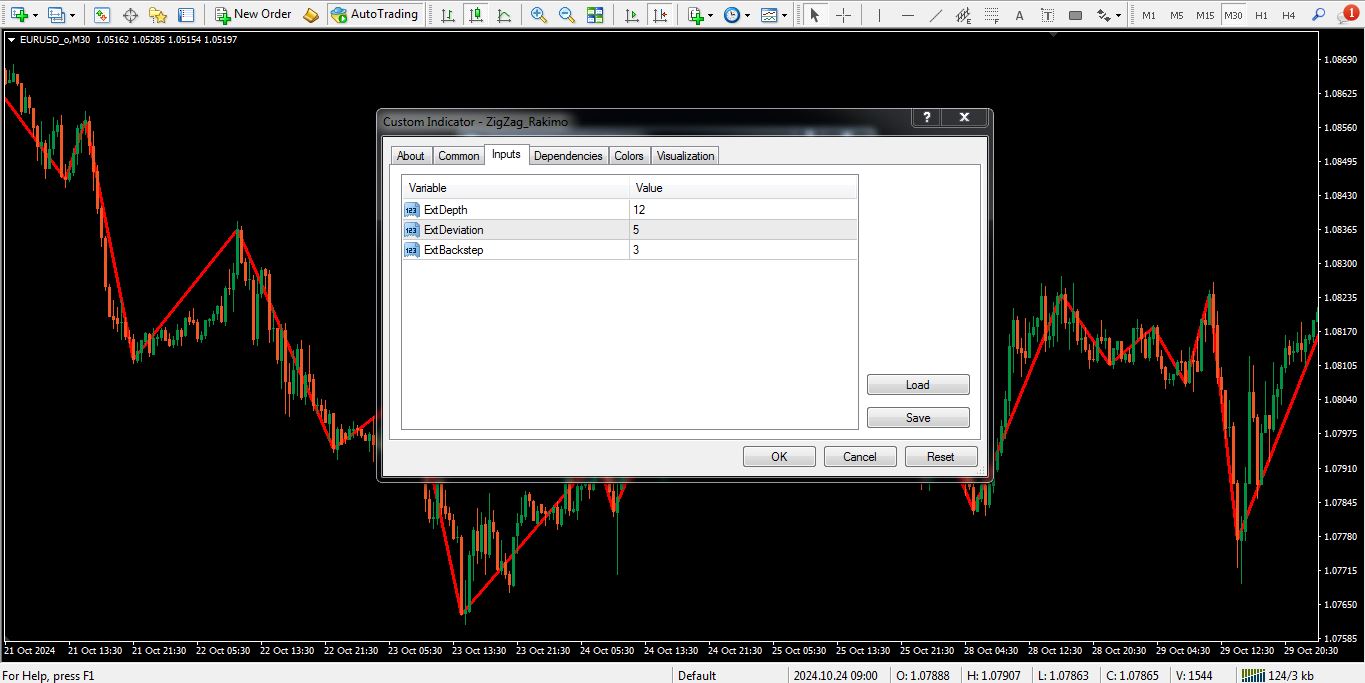Viewport: 1365px width, 683px height.
Task: Select the text tool A
Action: click(1020, 15)
